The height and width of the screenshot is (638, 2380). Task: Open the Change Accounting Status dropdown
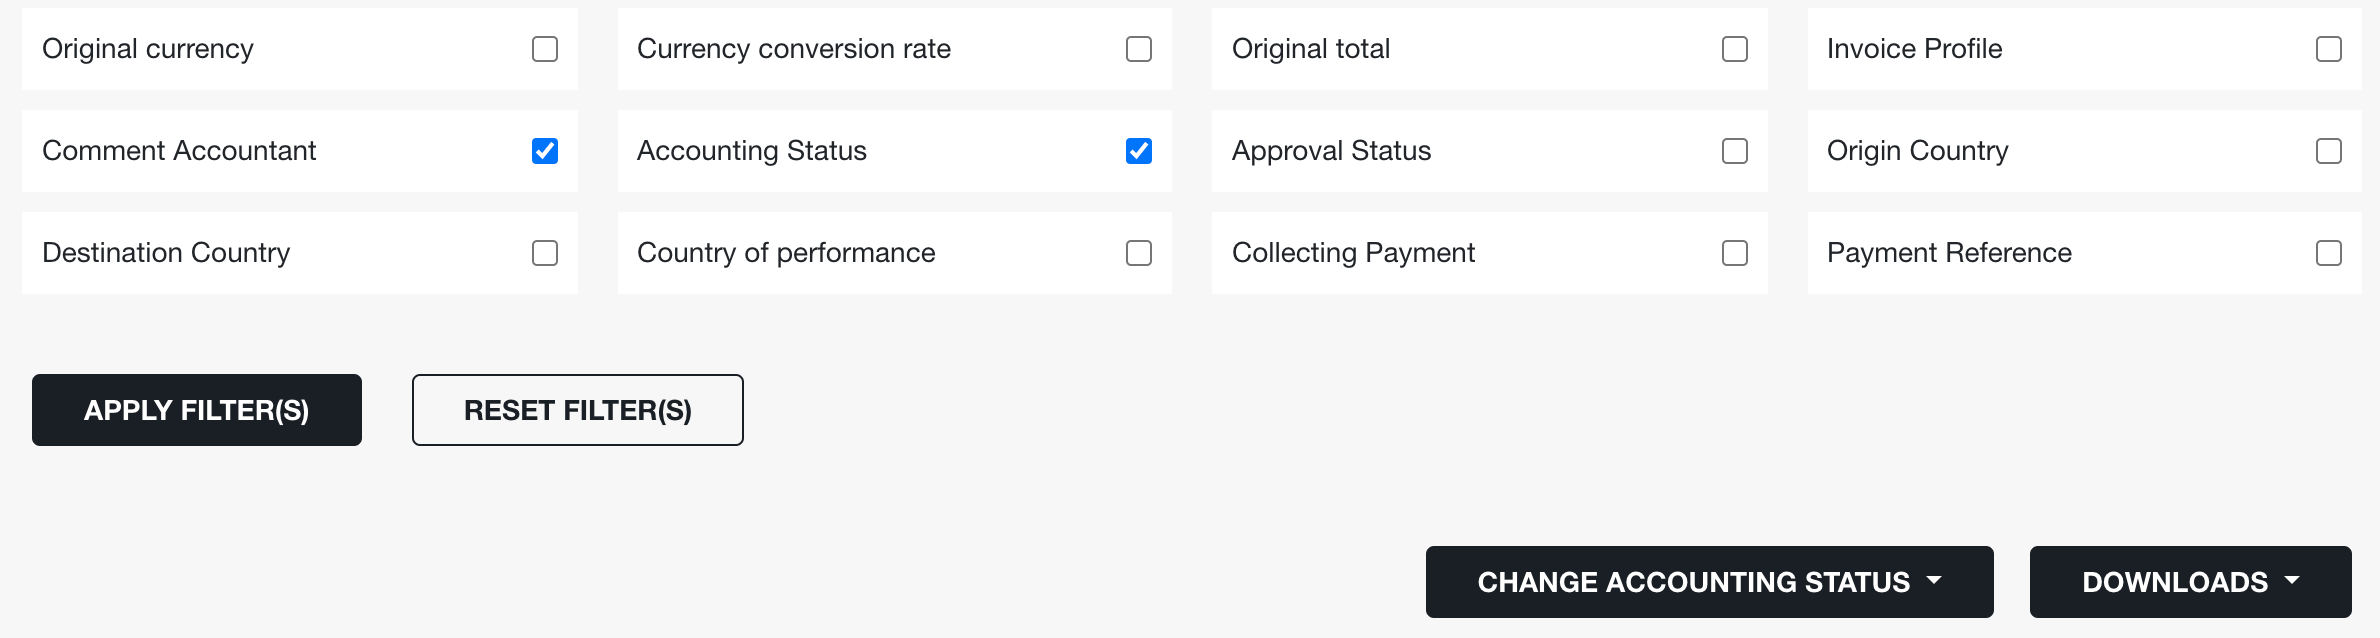click(x=1710, y=582)
